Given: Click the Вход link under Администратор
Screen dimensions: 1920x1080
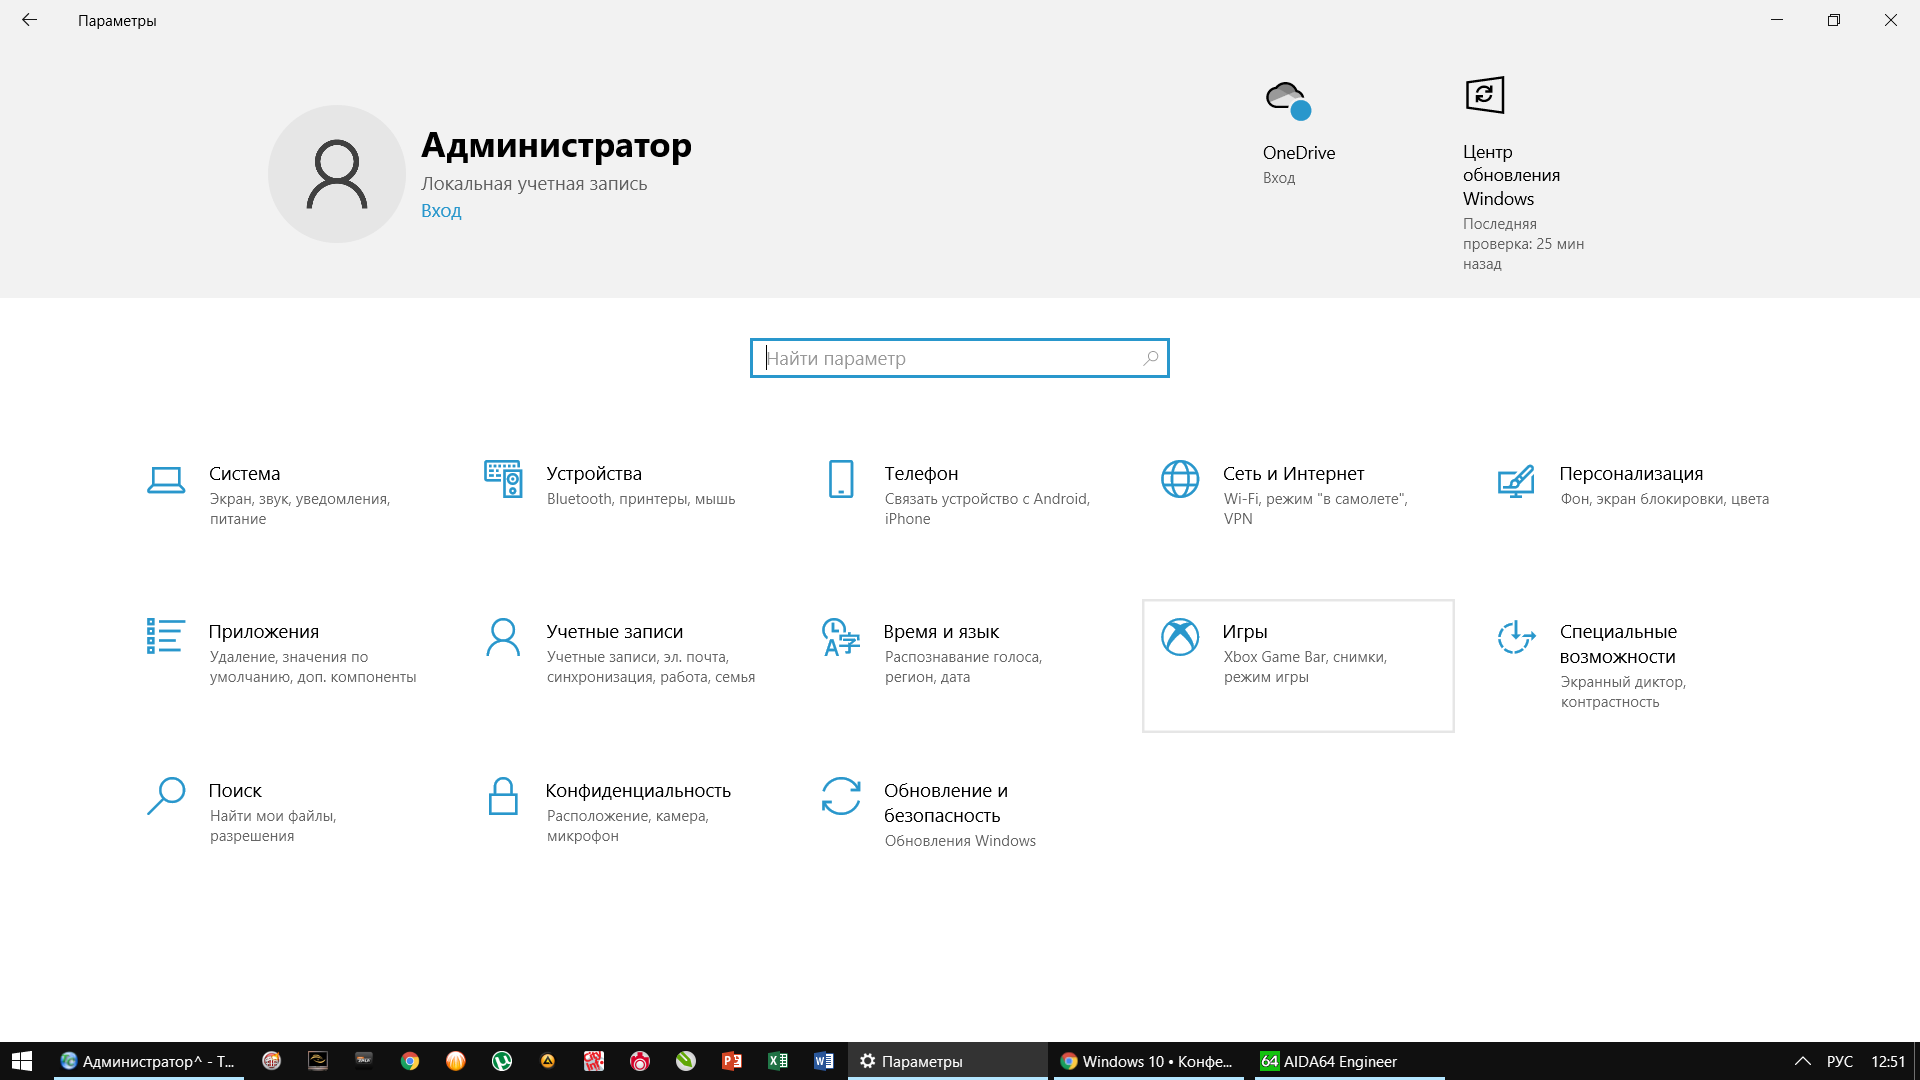Looking at the screenshot, I should coord(441,211).
